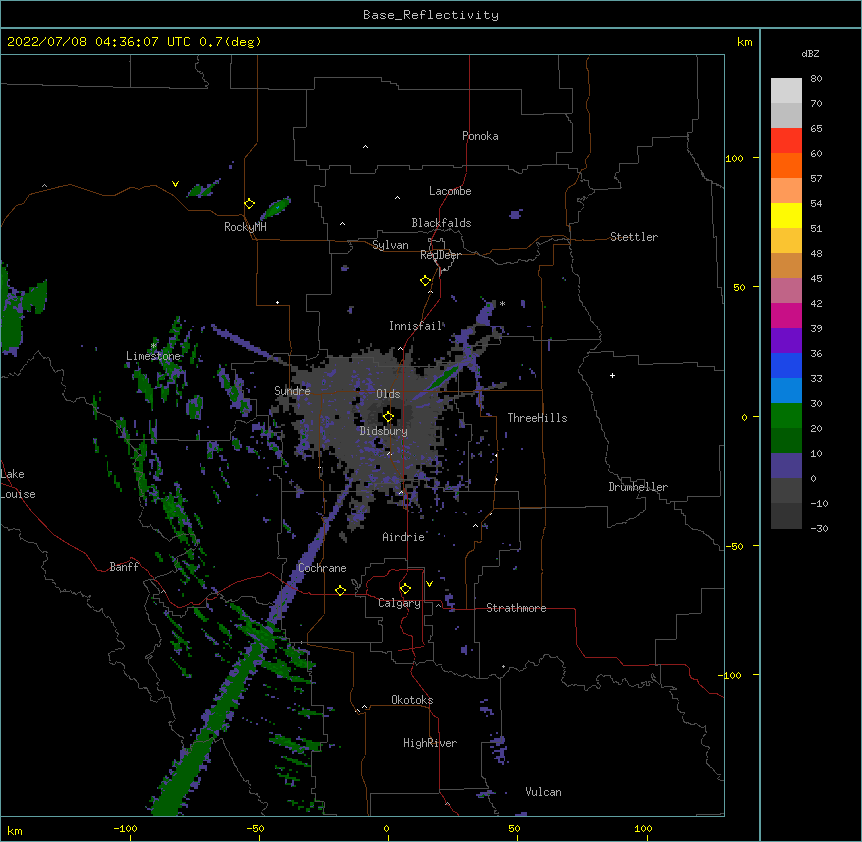Click the Ponoka label
862x842 pixels.
tap(480, 136)
